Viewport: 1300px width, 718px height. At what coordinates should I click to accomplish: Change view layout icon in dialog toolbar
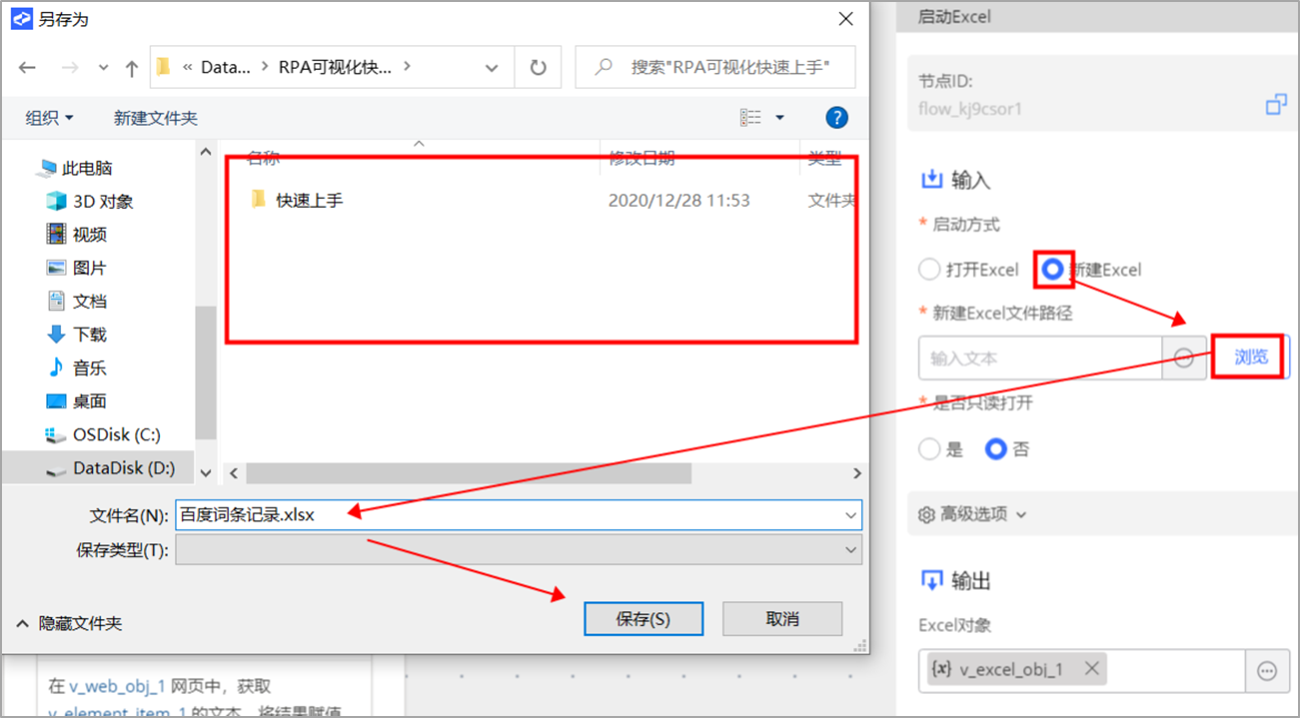(x=750, y=118)
